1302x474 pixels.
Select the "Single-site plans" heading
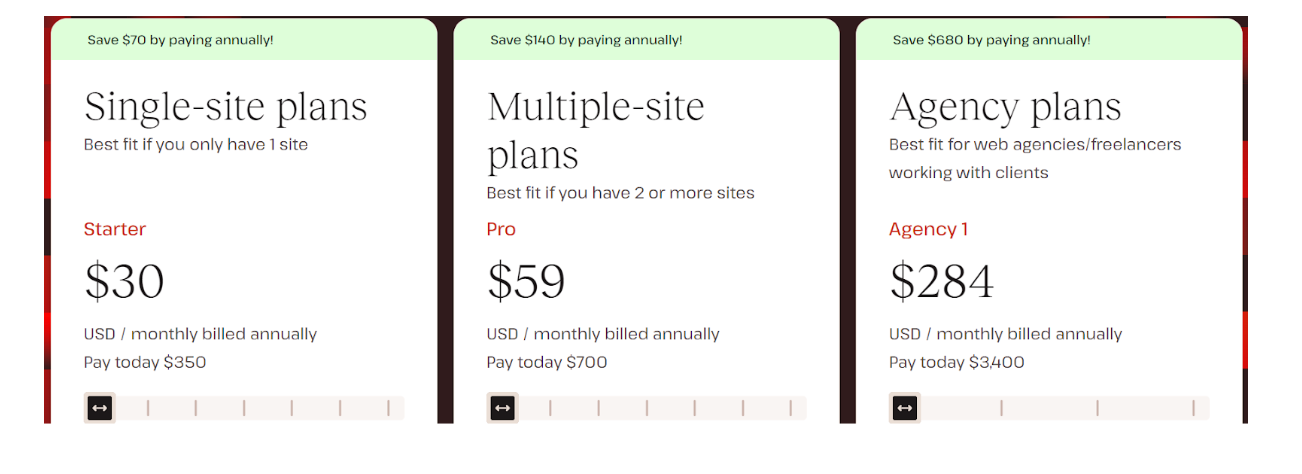[x=226, y=107]
